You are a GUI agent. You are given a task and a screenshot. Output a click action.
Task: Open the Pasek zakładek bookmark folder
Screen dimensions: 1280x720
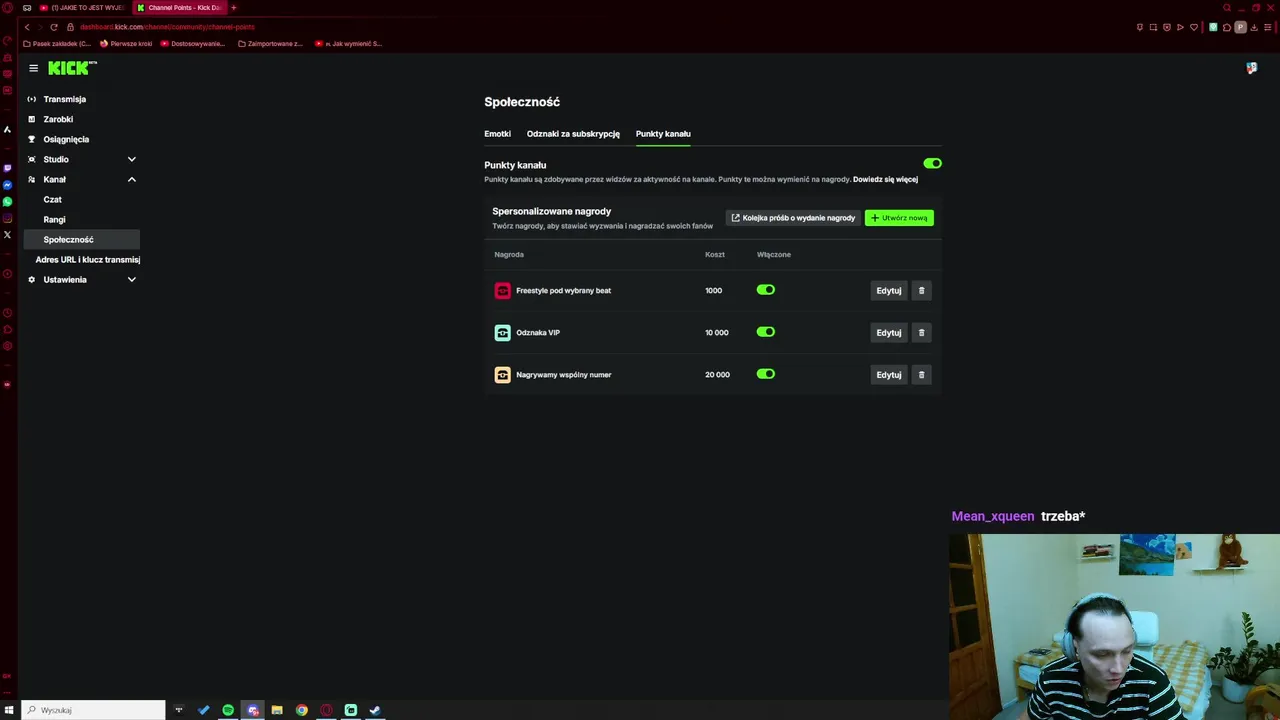[57, 43]
